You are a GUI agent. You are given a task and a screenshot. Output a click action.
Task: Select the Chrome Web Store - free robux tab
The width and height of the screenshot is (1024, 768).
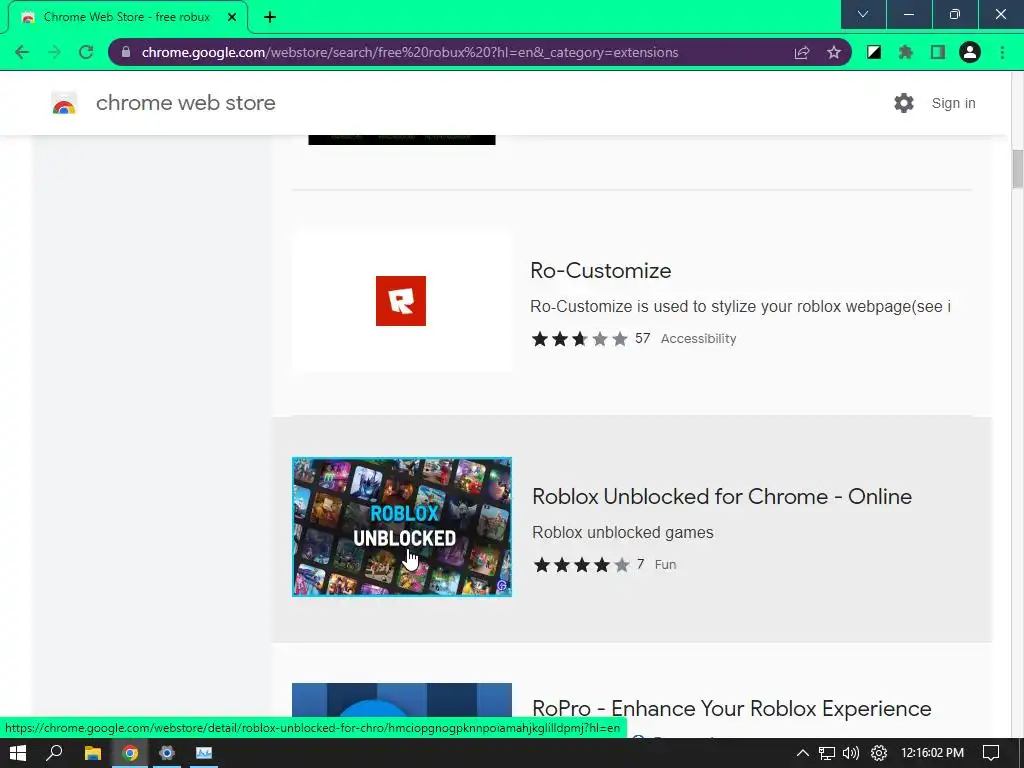128,17
